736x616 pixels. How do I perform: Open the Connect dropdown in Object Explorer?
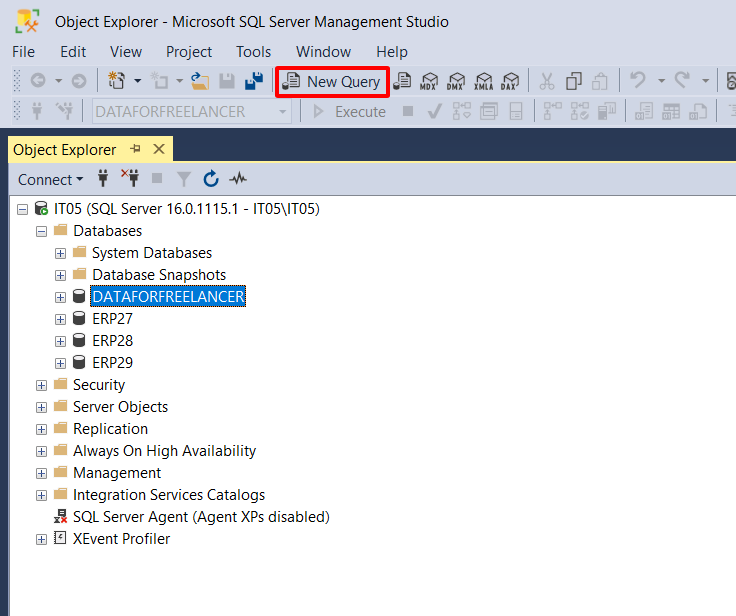click(x=50, y=179)
